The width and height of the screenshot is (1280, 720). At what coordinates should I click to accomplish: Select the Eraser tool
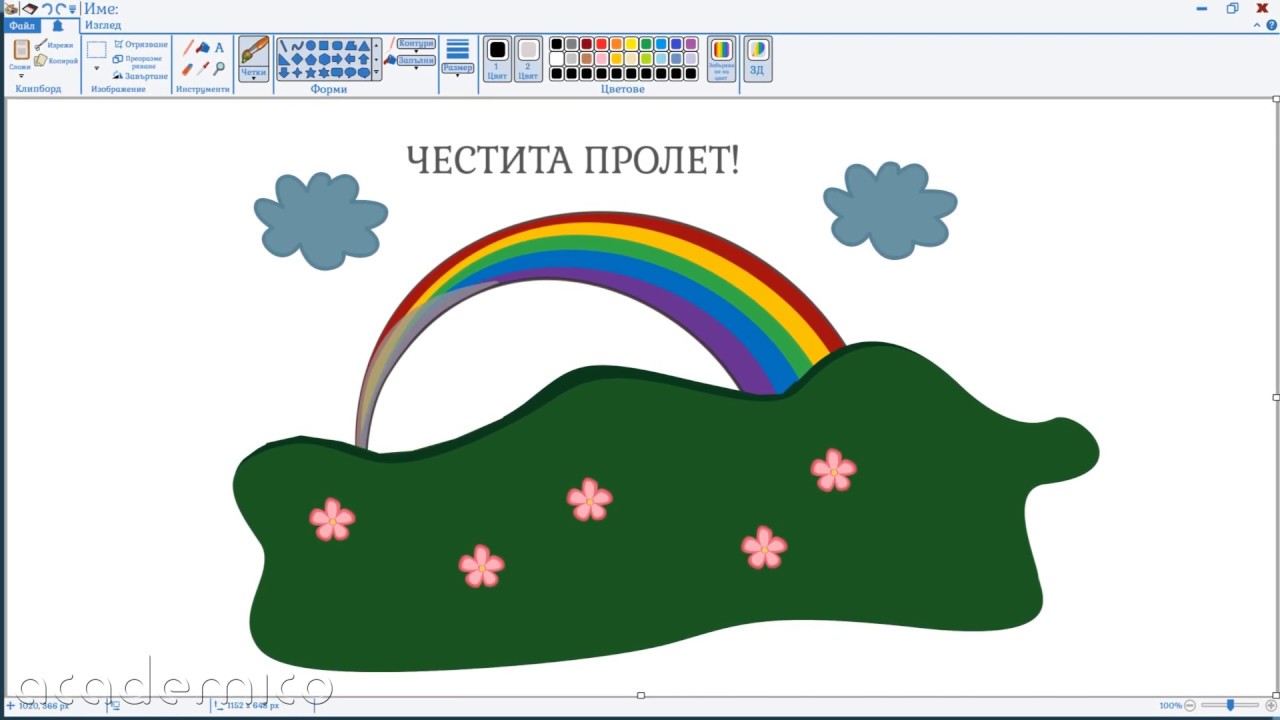[188, 69]
